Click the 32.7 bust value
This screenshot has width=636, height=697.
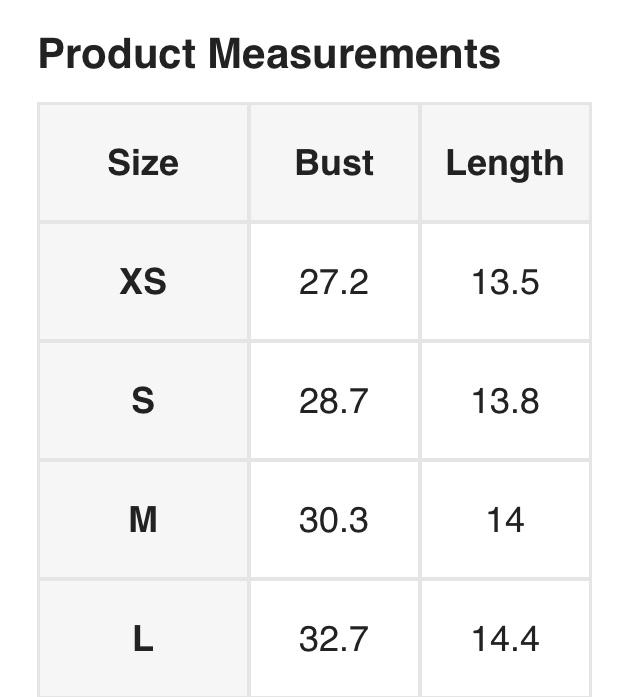[334, 638]
